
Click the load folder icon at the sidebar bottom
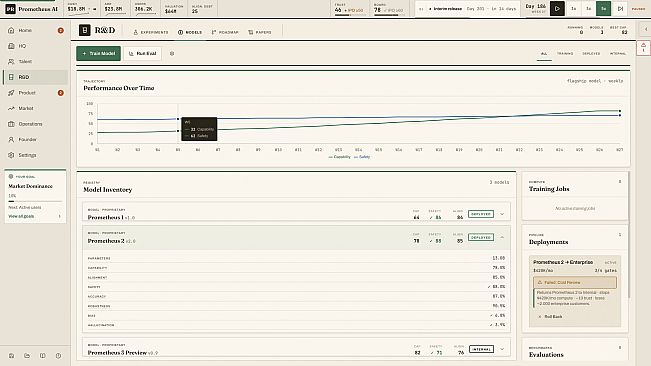[27, 356]
